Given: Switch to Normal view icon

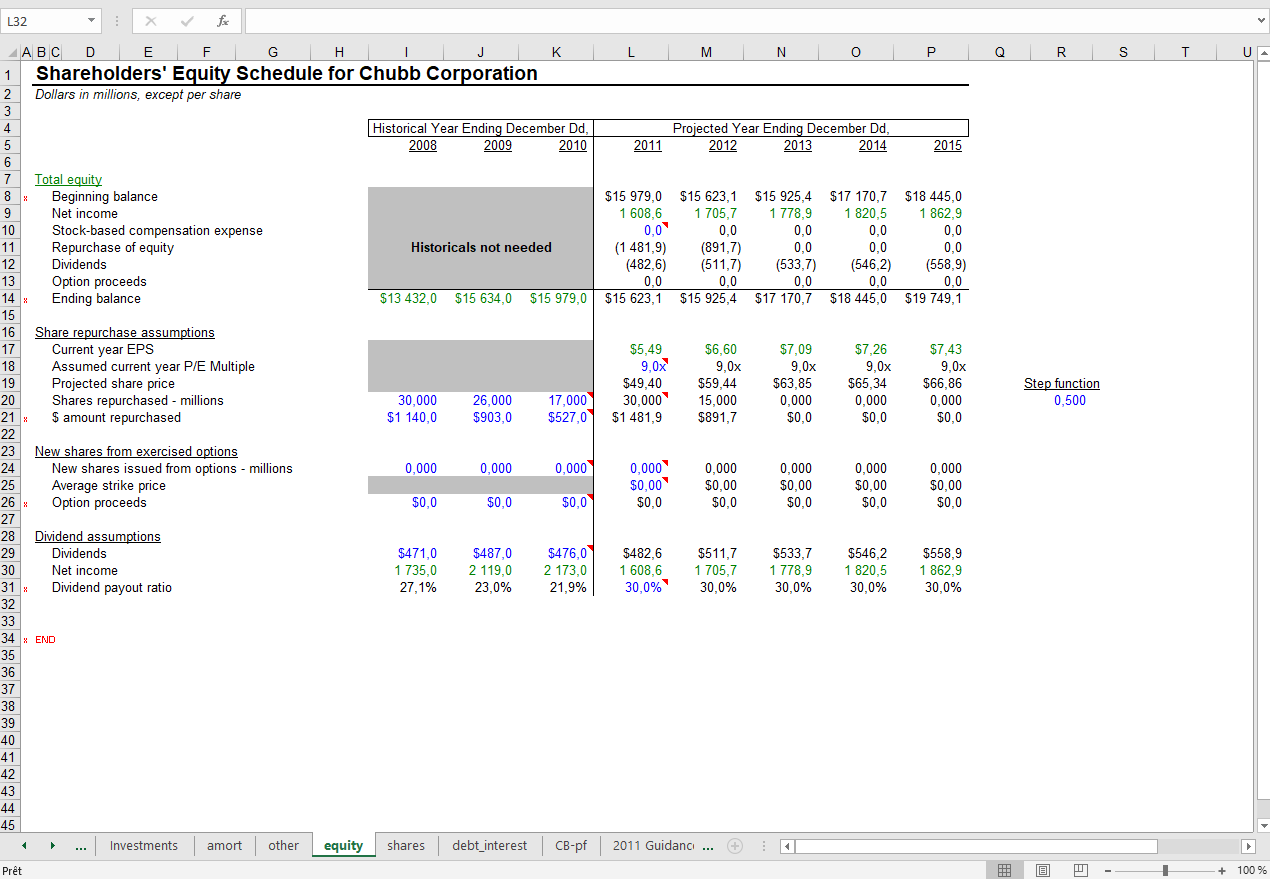Looking at the screenshot, I should coord(1005,870).
